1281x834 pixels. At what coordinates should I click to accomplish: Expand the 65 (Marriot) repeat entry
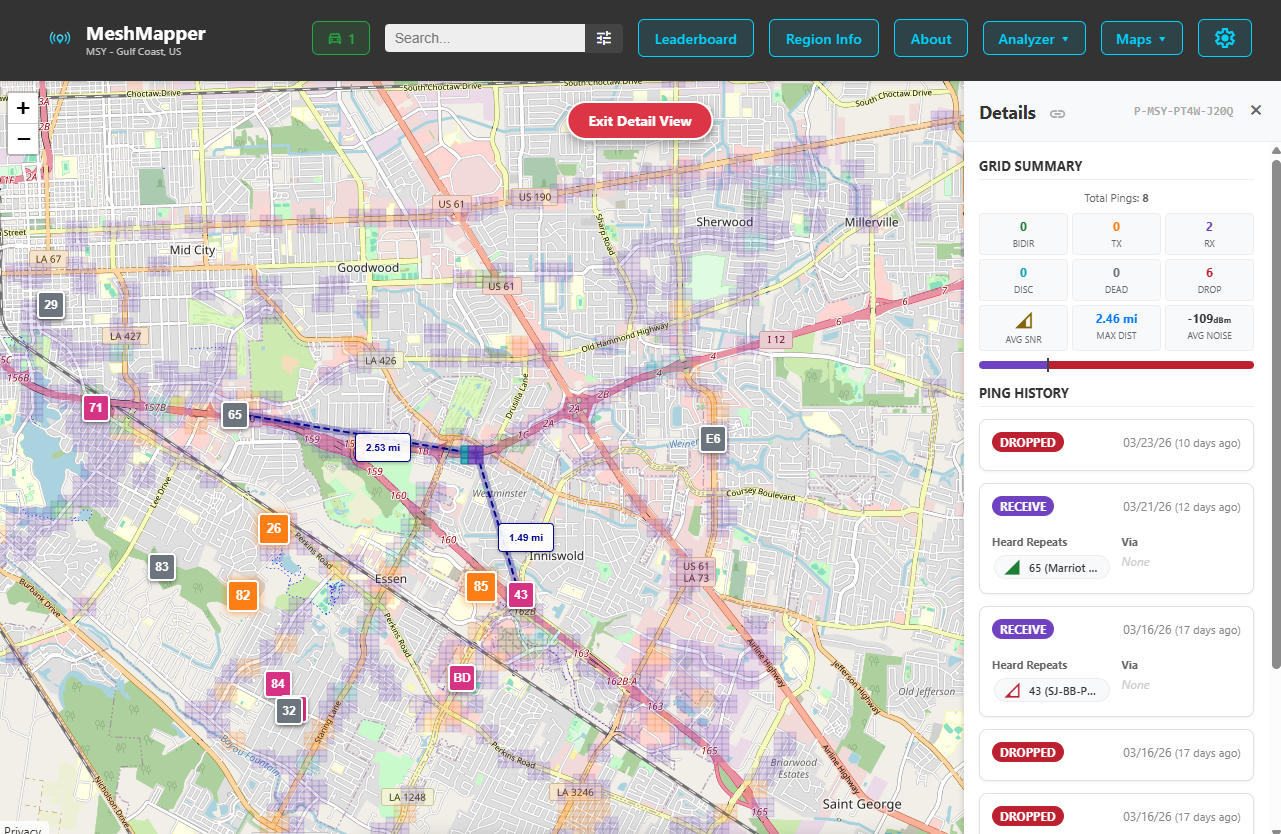pos(1052,567)
